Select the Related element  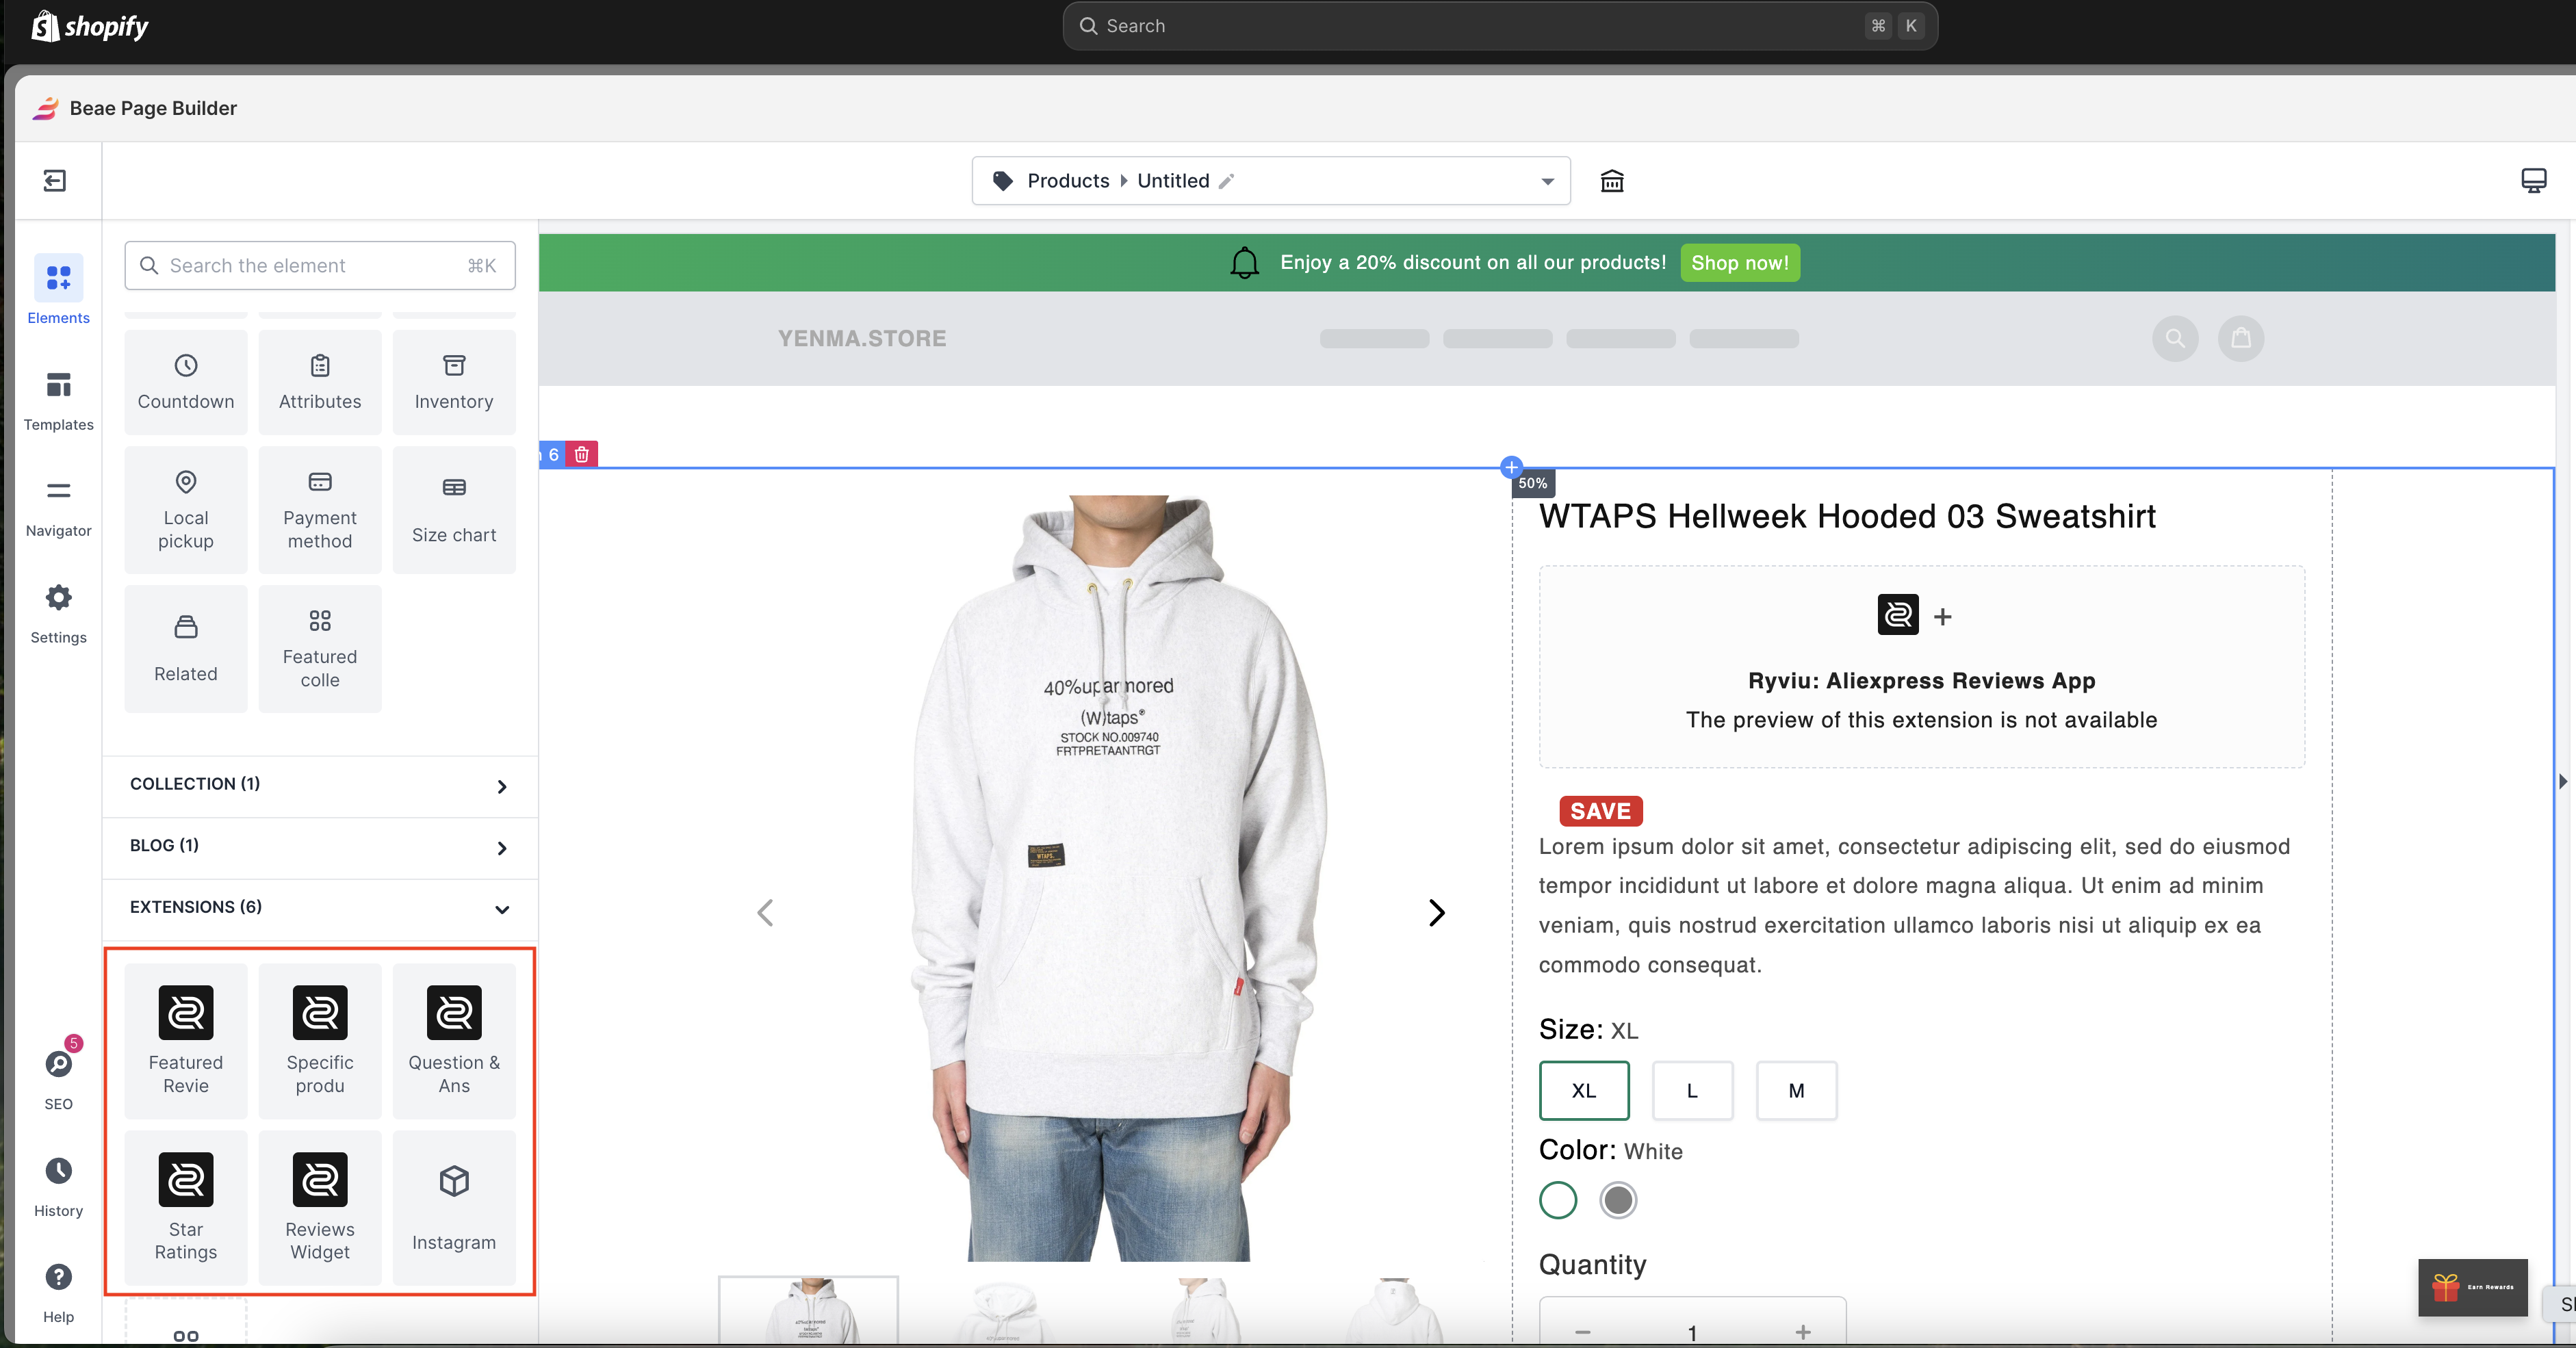(x=186, y=648)
